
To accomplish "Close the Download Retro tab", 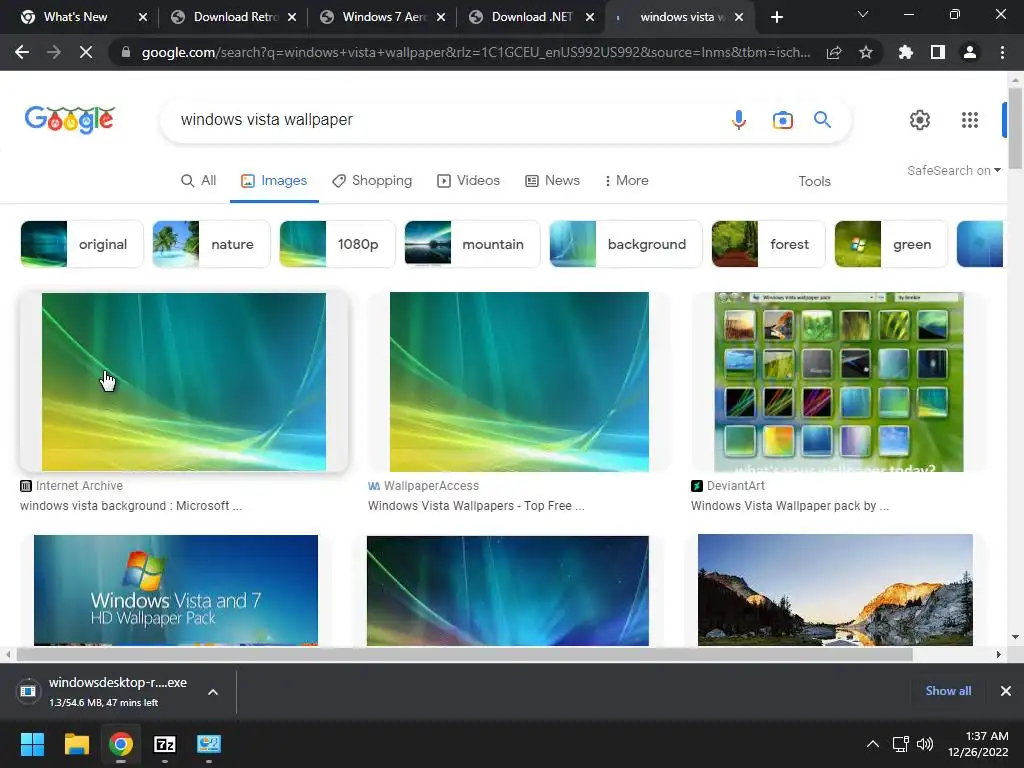I will click(292, 17).
